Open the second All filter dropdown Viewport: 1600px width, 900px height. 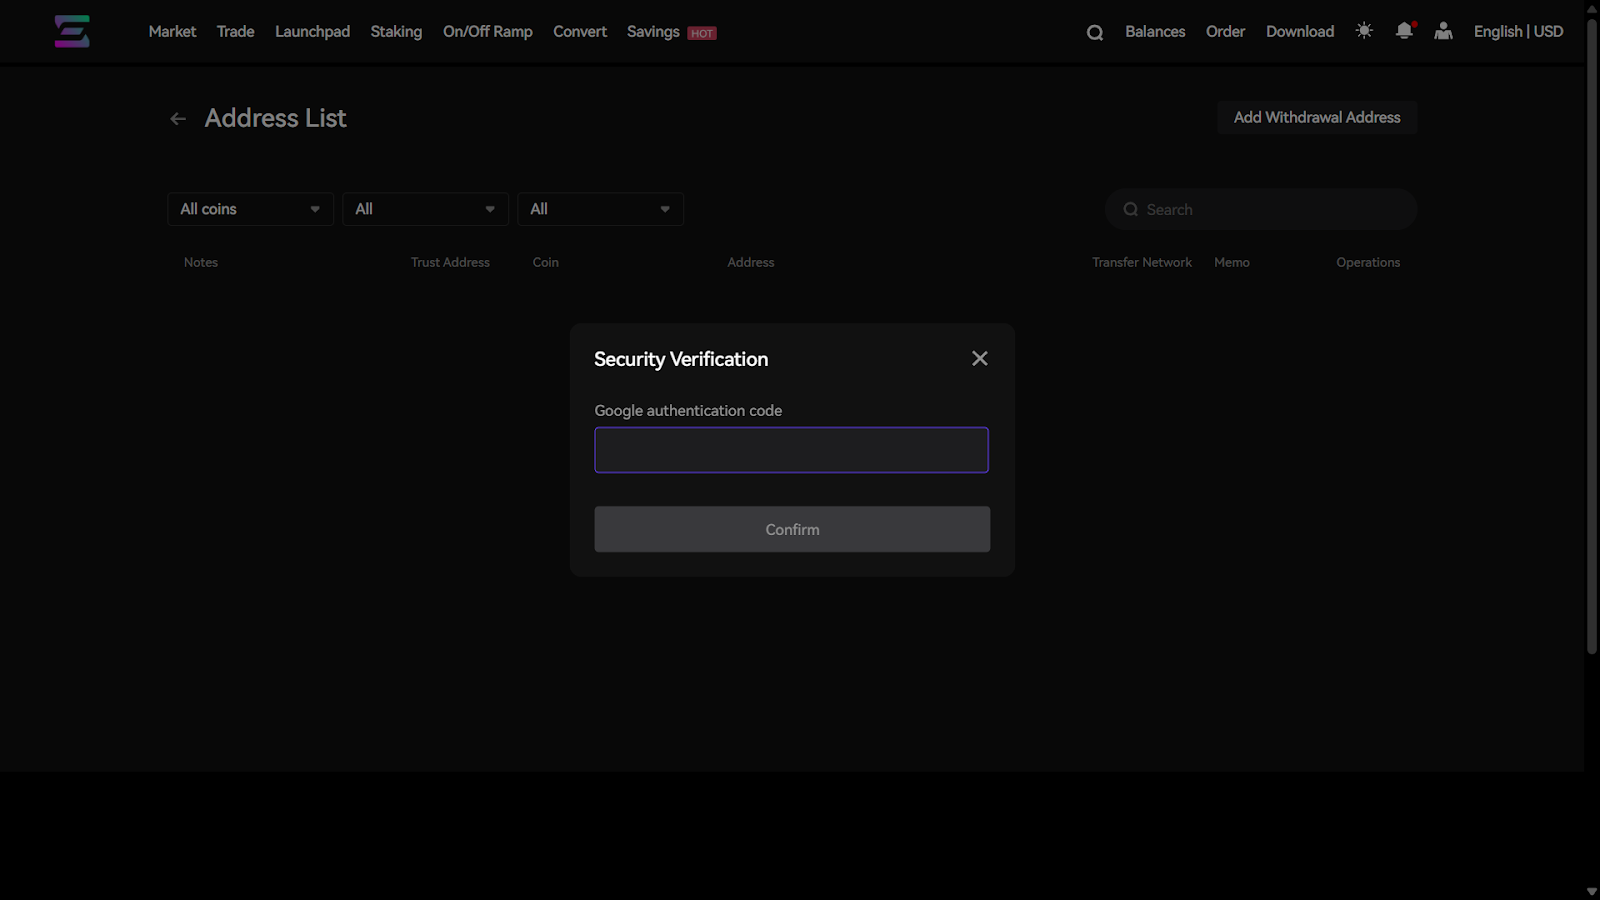click(425, 209)
